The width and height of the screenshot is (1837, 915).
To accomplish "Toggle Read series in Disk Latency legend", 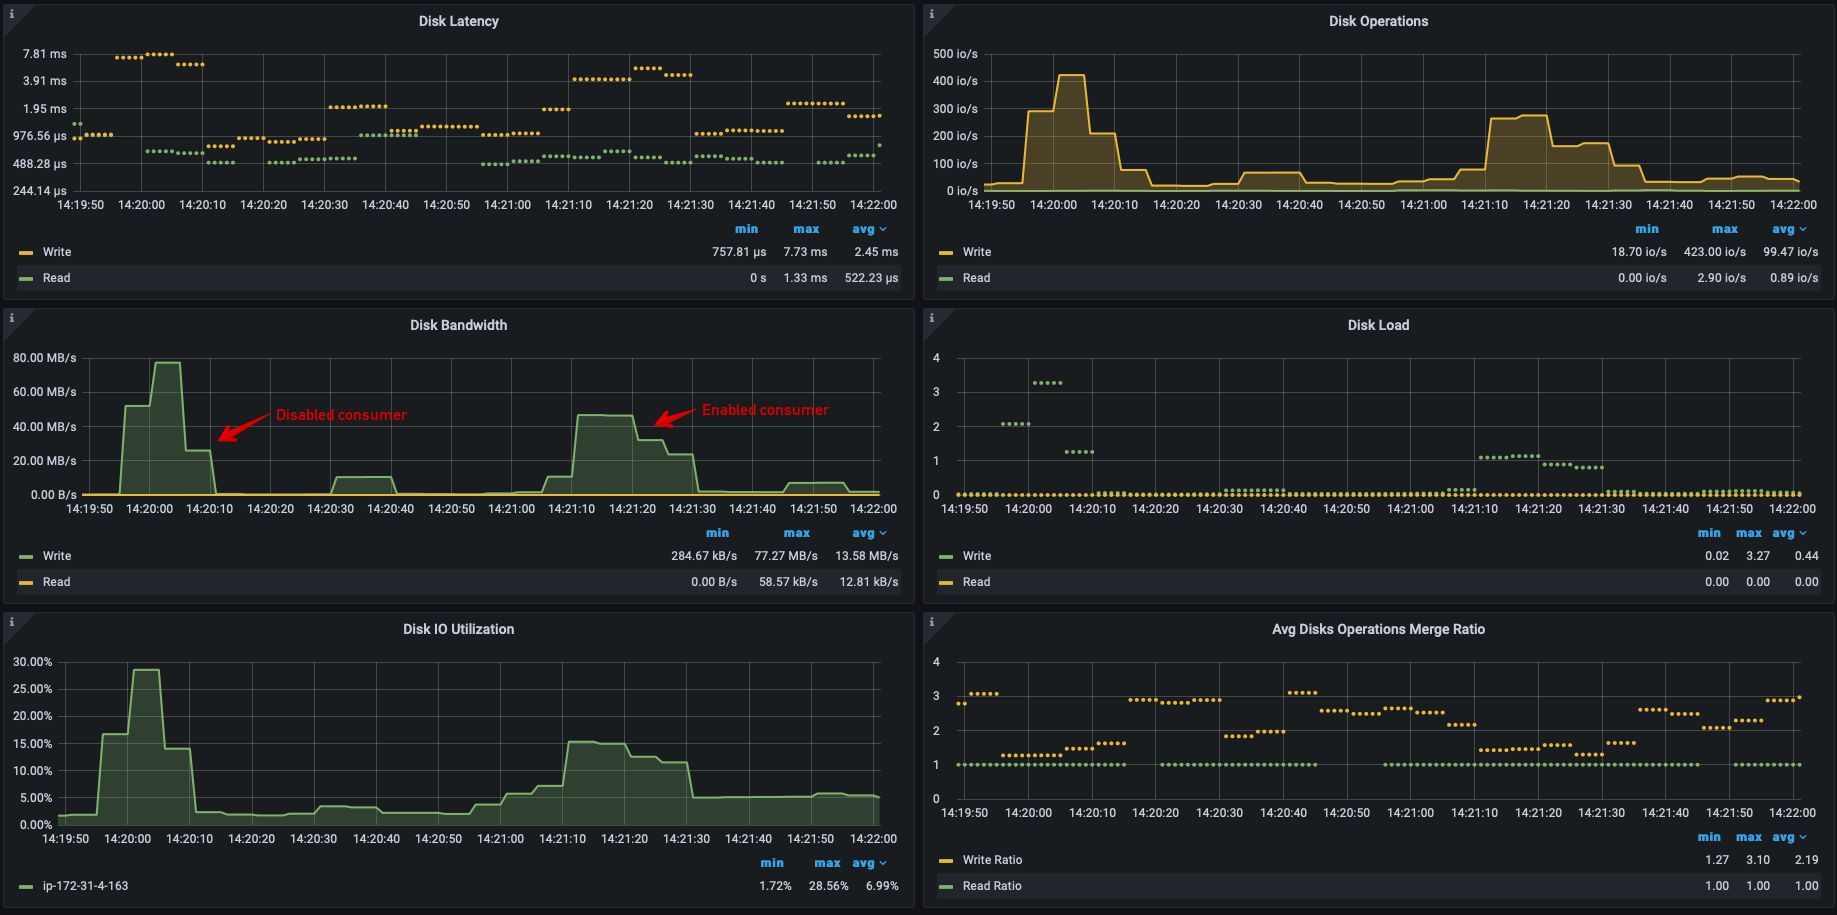I will [x=56, y=278].
